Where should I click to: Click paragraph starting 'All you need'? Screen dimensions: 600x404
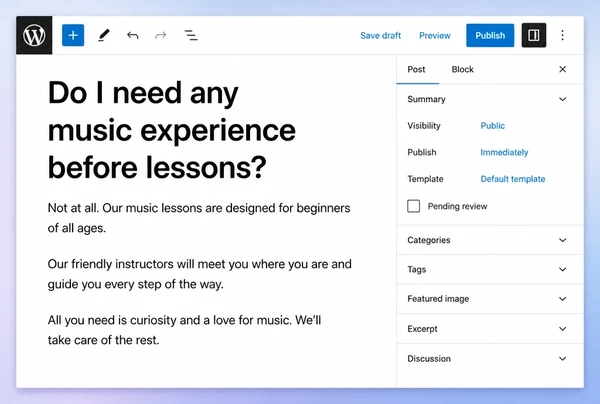(x=184, y=330)
